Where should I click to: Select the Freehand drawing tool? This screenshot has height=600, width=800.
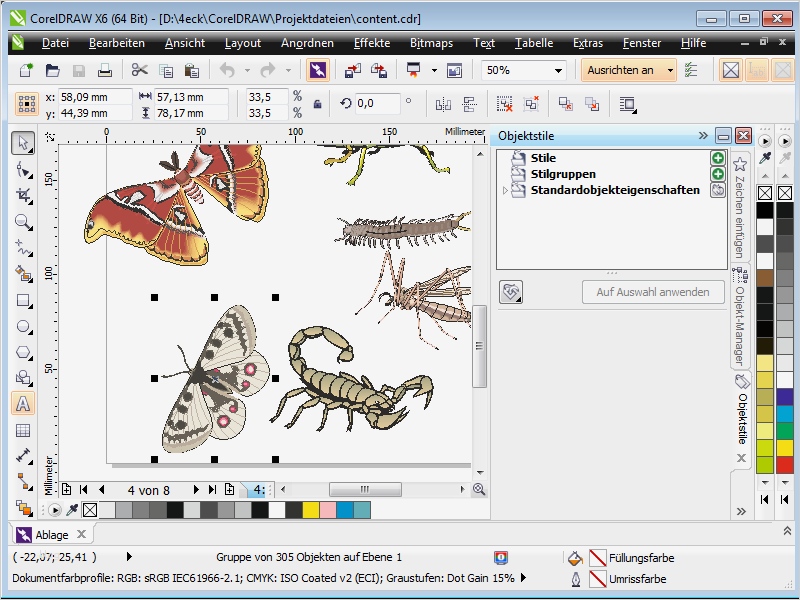[23, 247]
